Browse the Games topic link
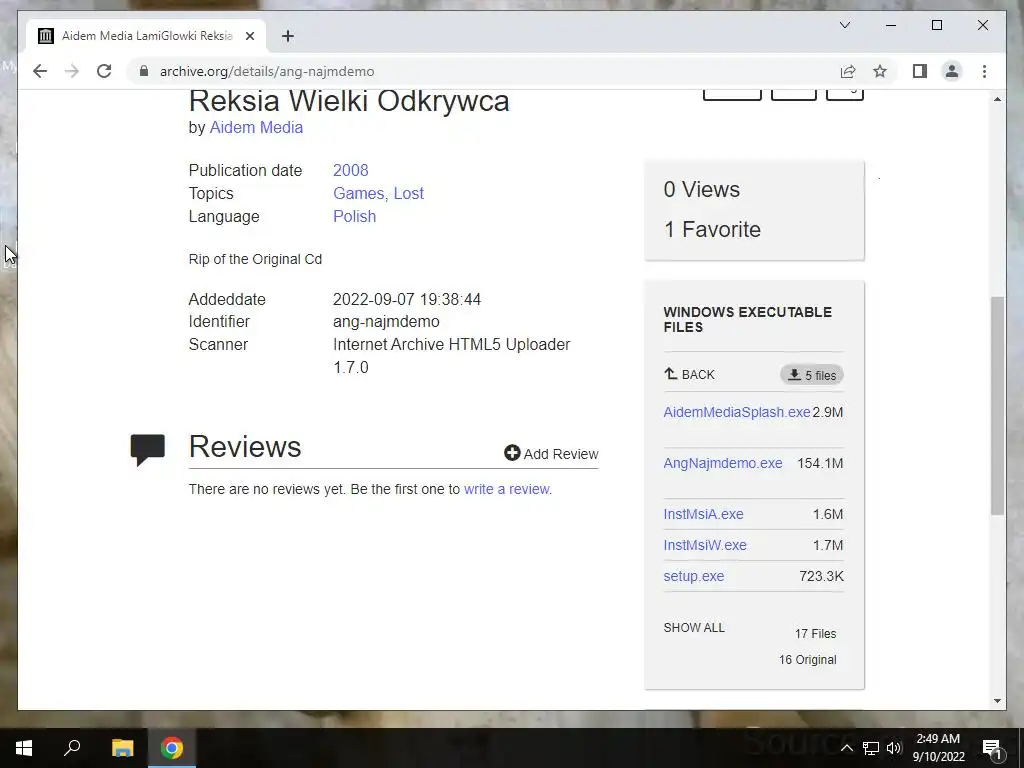1024x768 pixels. [359, 193]
